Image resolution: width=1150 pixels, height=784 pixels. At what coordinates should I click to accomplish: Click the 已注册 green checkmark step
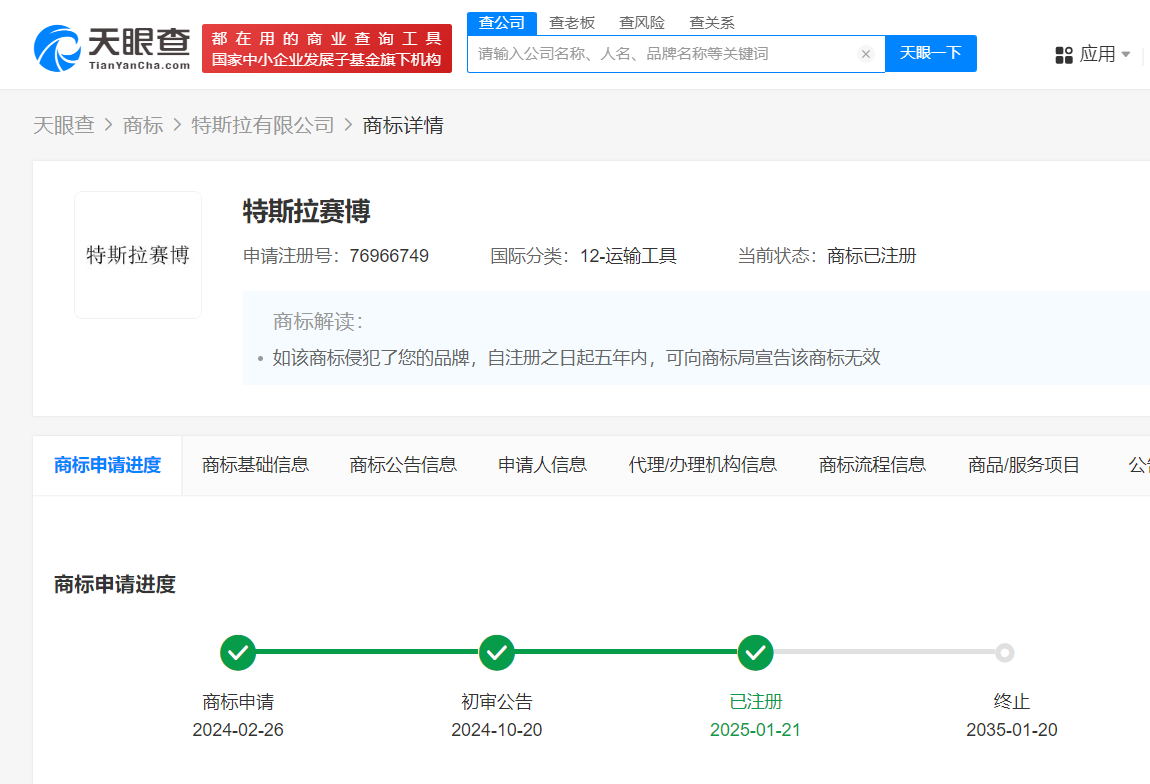tap(755, 653)
